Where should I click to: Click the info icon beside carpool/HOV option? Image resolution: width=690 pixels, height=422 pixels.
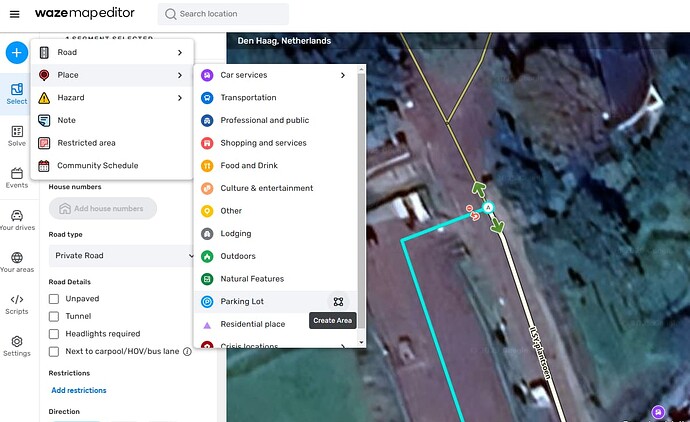pos(187,352)
